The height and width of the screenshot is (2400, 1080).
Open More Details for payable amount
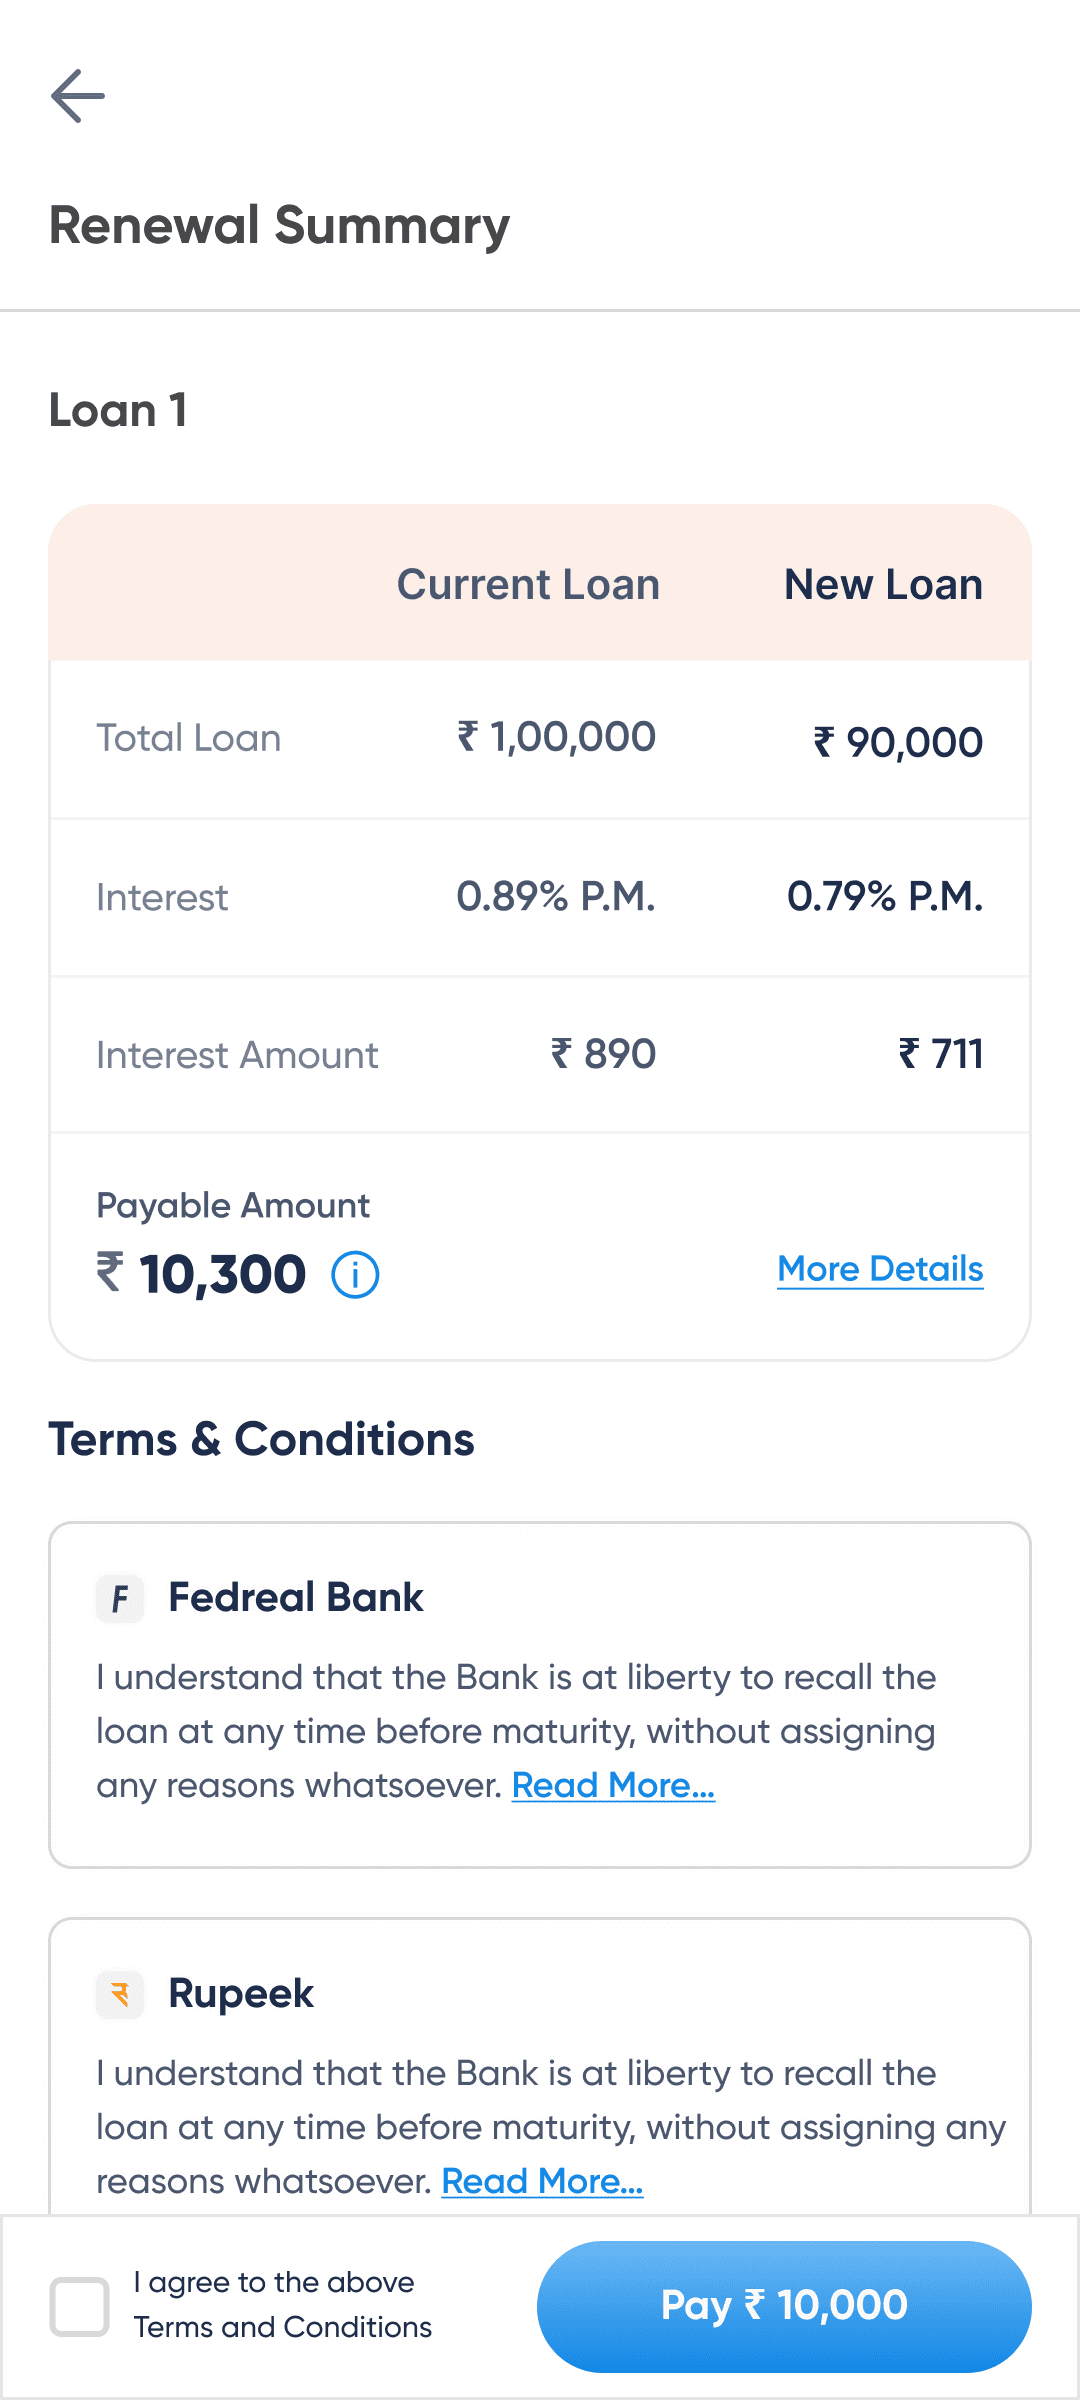880,1269
